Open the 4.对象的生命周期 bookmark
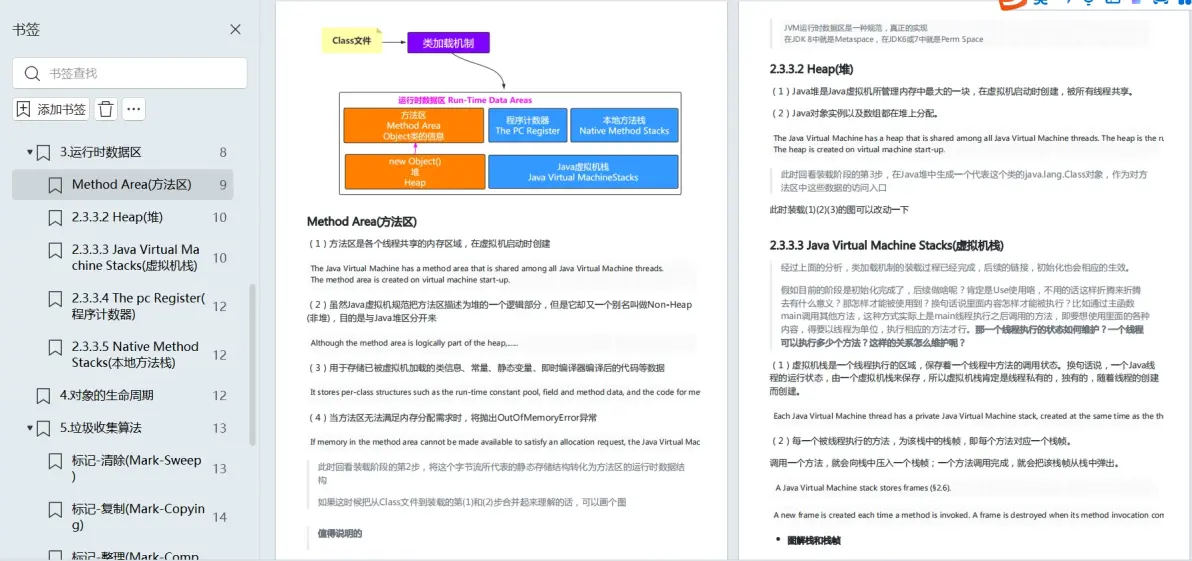The height and width of the screenshot is (561, 1192). [x=106, y=395]
